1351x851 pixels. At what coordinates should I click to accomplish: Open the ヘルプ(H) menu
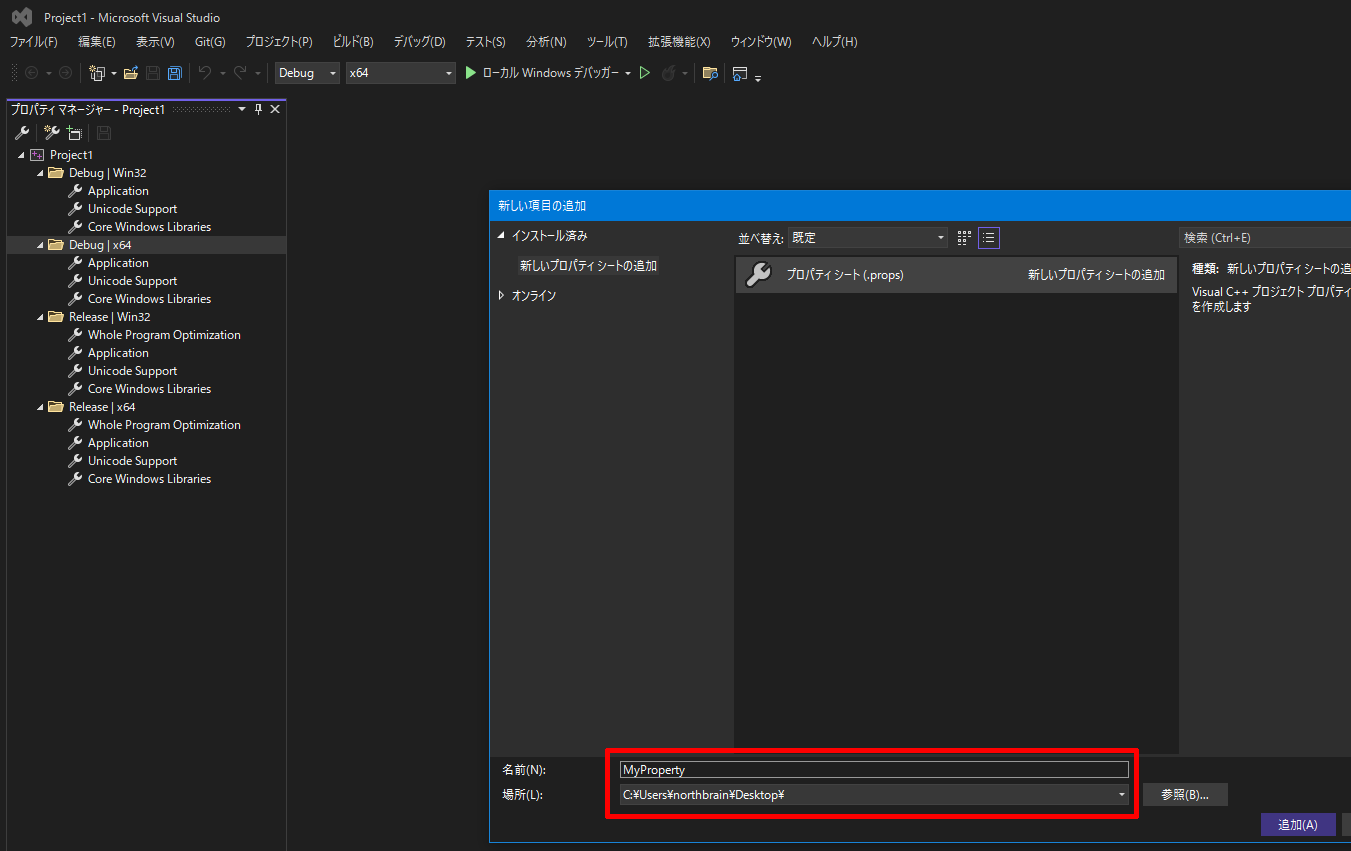[835, 42]
